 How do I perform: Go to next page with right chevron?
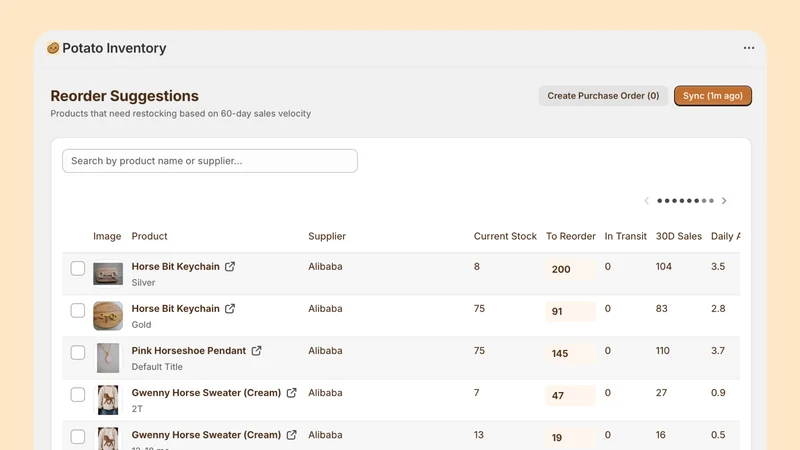coord(724,201)
